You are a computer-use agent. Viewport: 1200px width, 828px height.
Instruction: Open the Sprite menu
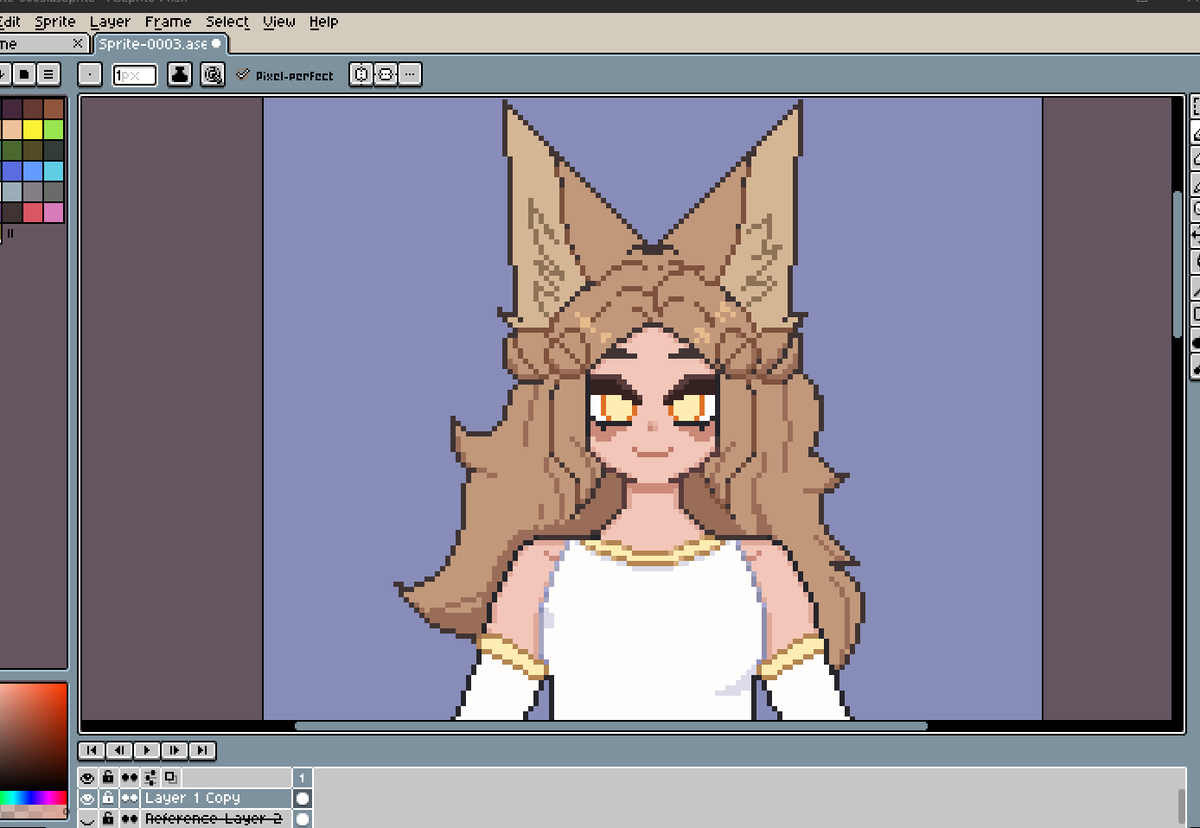54,21
